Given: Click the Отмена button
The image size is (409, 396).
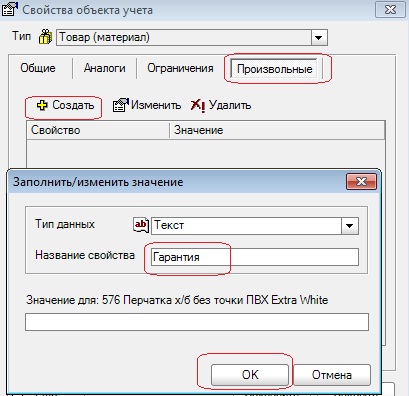Looking at the screenshot, I should pos(332,375).
